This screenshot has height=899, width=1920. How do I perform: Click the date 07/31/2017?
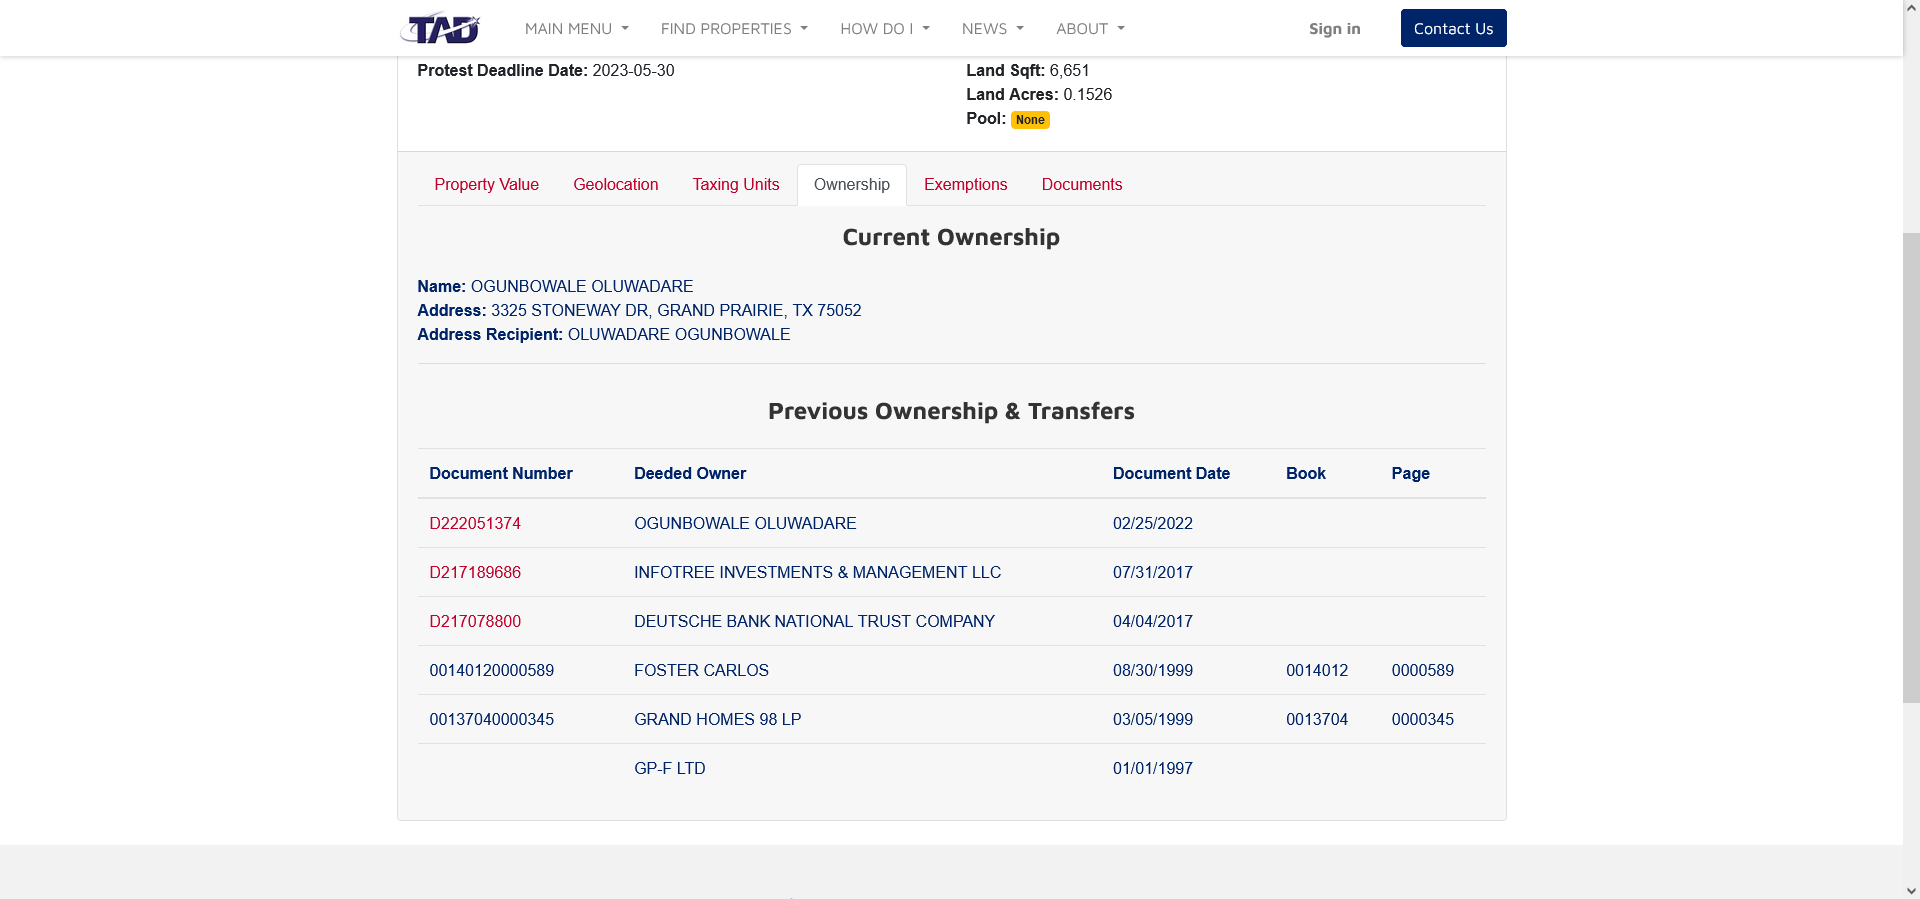(1153, 572)
